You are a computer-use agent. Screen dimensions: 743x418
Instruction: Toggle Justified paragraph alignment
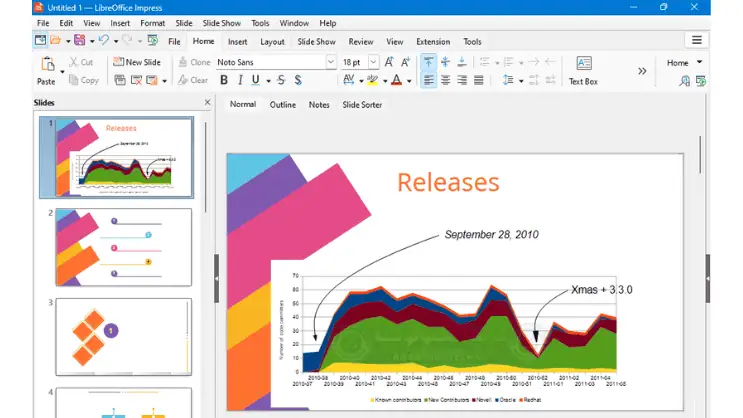point(479,80)
